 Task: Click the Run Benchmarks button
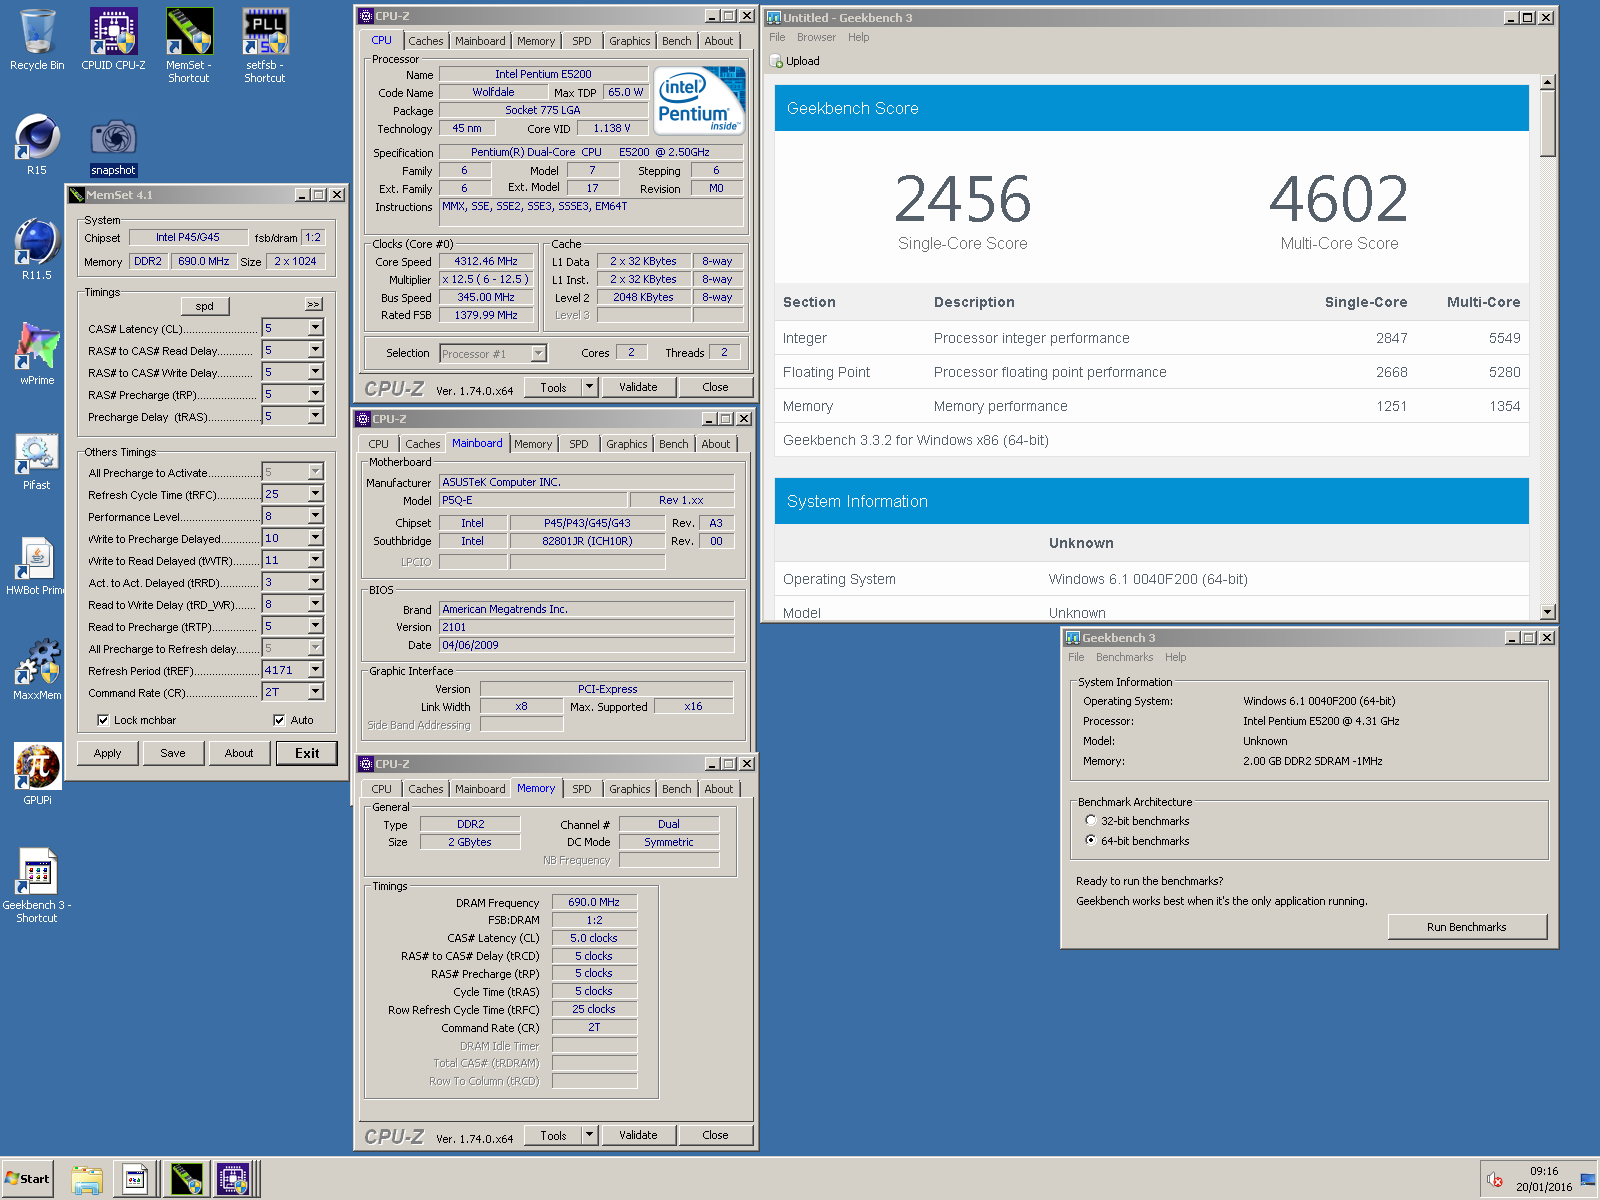pos(1467,927)
